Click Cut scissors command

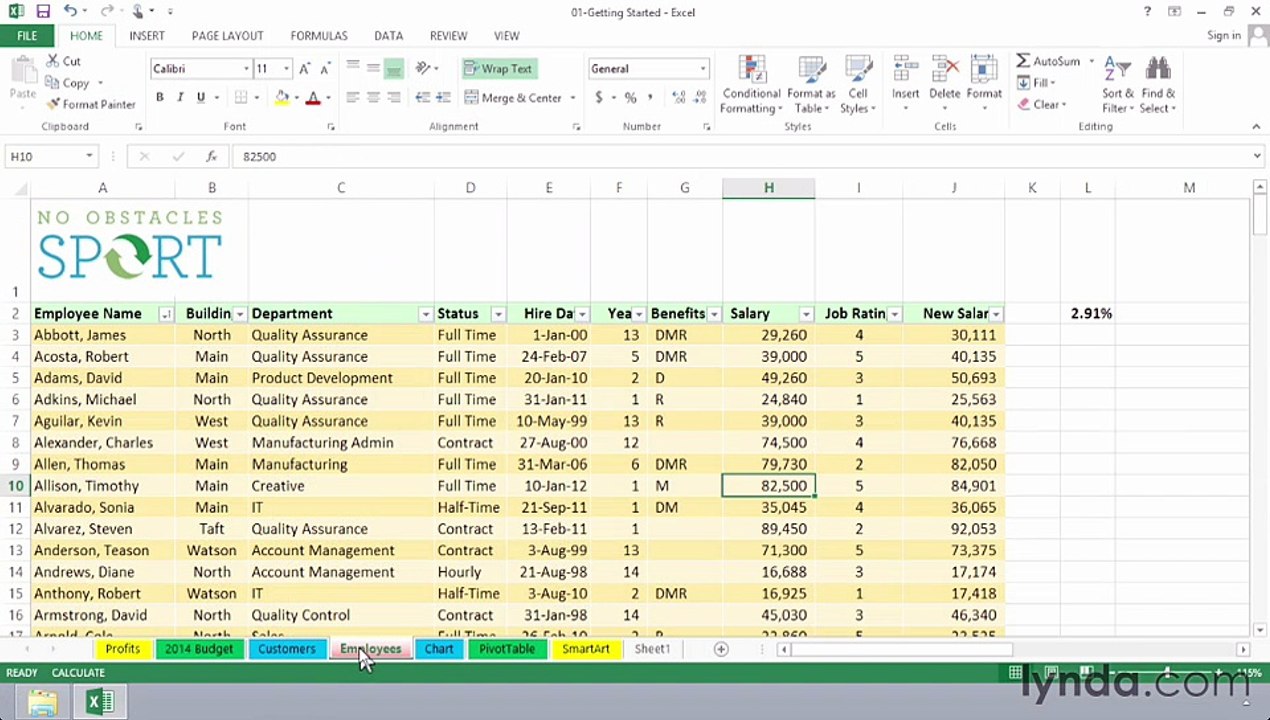tap(63, 61)
